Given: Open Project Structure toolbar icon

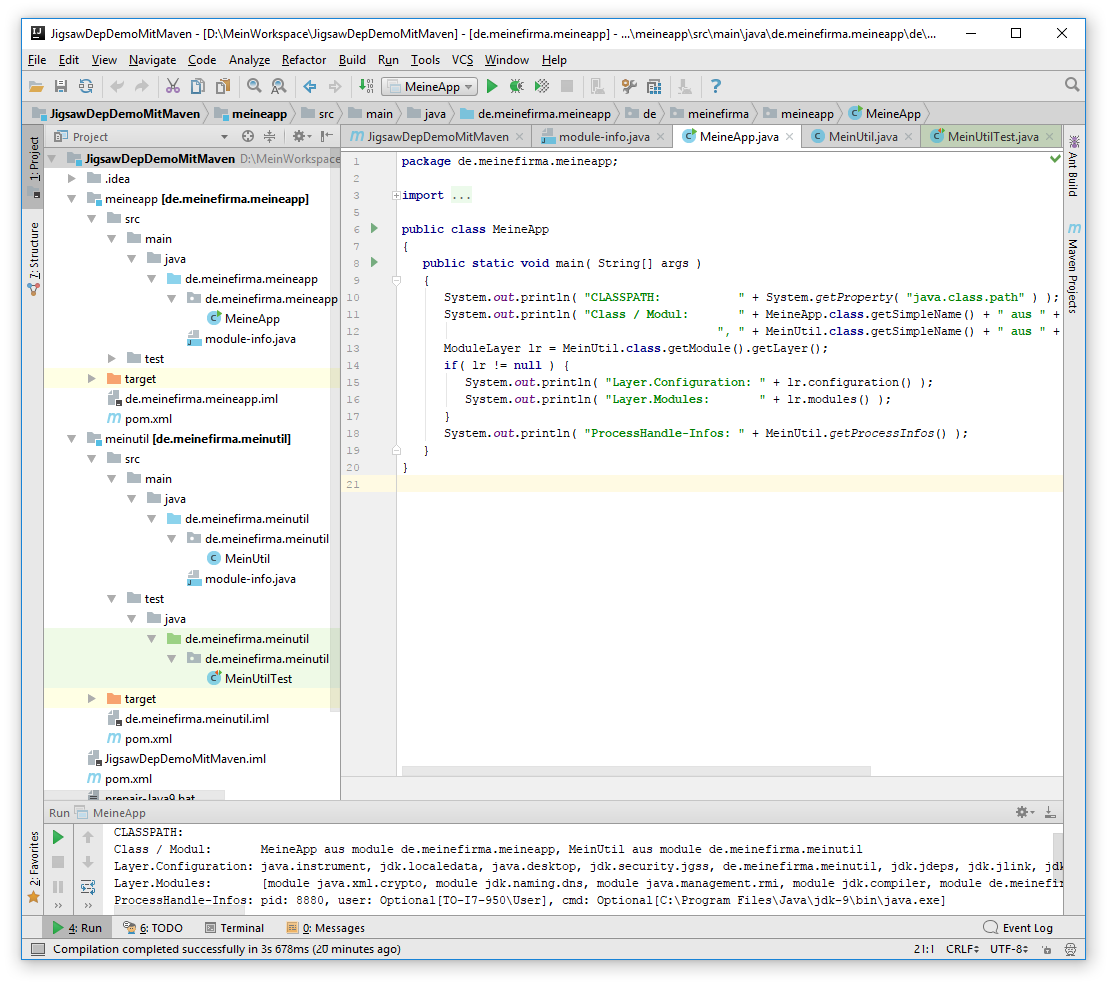Looking at the screenshot, I should pos(654,86).
